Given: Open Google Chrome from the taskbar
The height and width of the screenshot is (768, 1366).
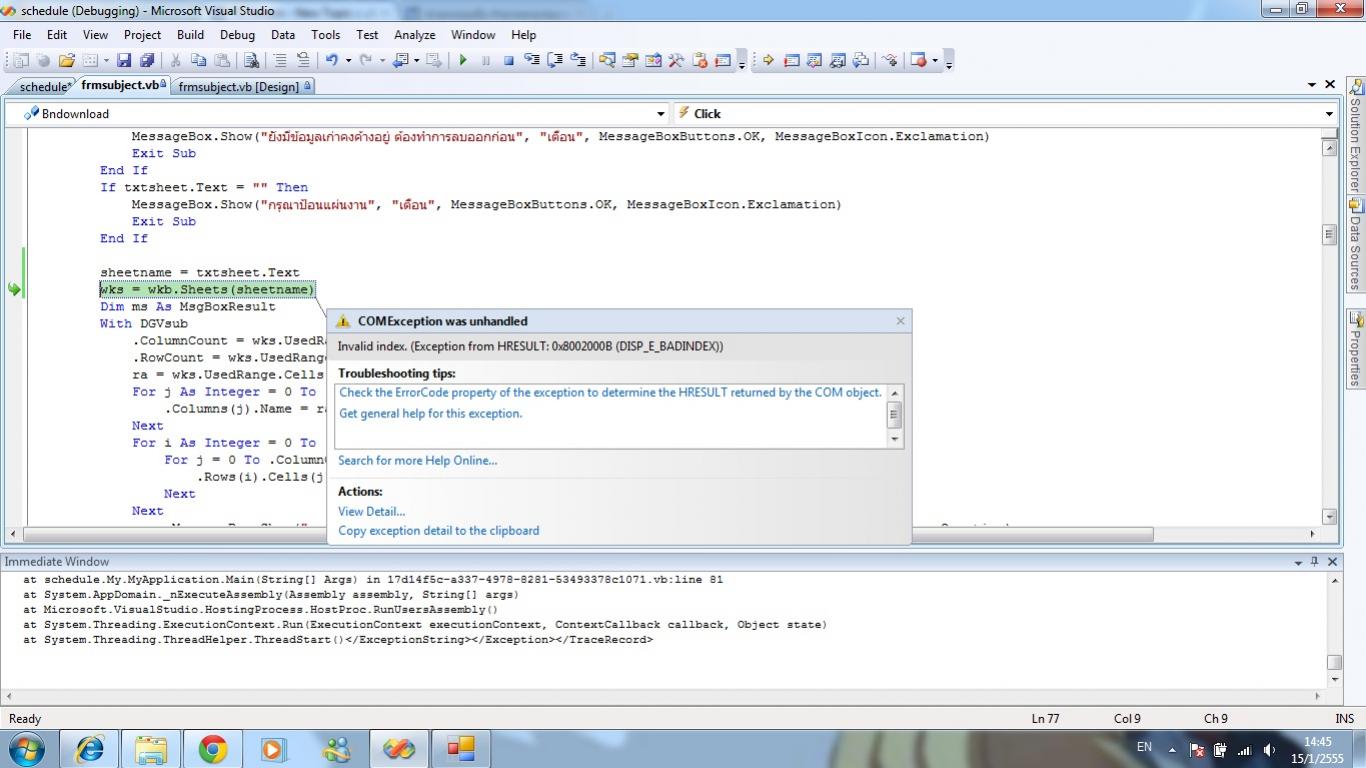Looking at the screenshot, I should click(212, 749).
